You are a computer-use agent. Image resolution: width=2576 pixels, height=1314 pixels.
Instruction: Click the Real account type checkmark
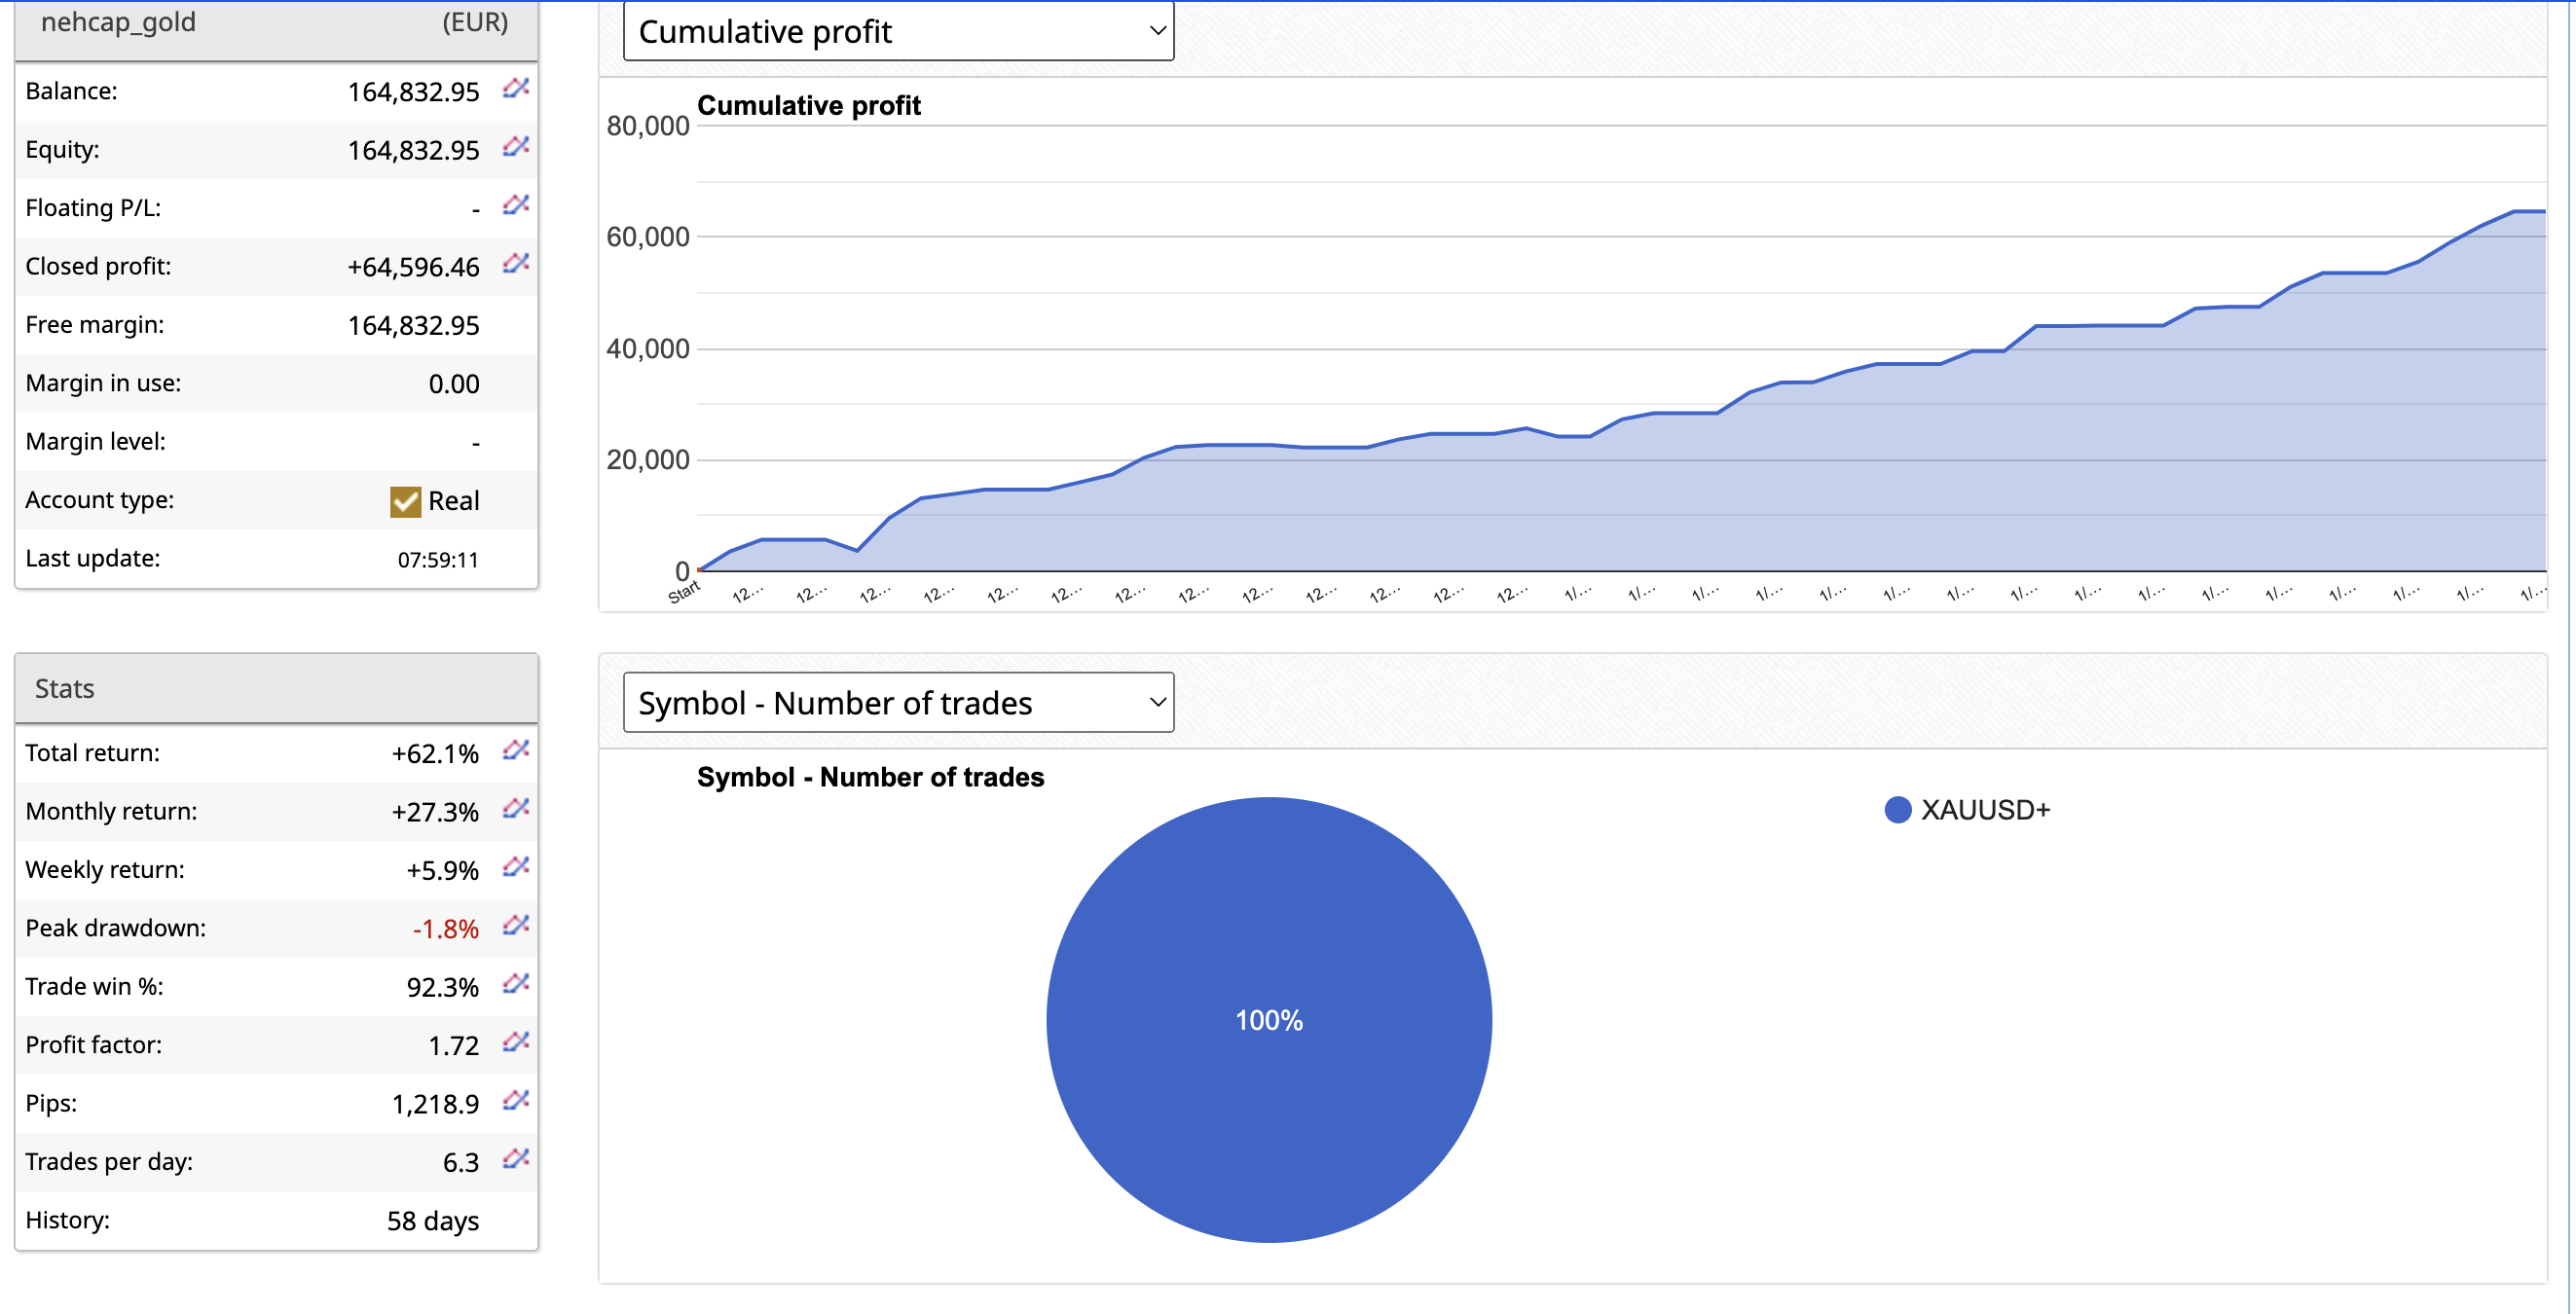click(405, 501)
